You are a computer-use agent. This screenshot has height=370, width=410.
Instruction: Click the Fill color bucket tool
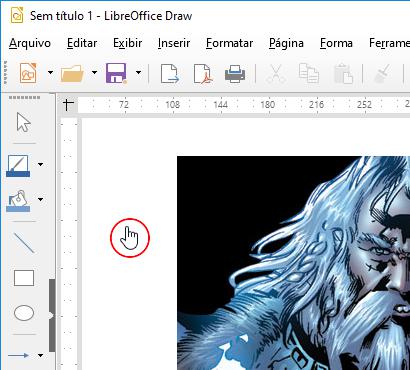click(18, 201)
